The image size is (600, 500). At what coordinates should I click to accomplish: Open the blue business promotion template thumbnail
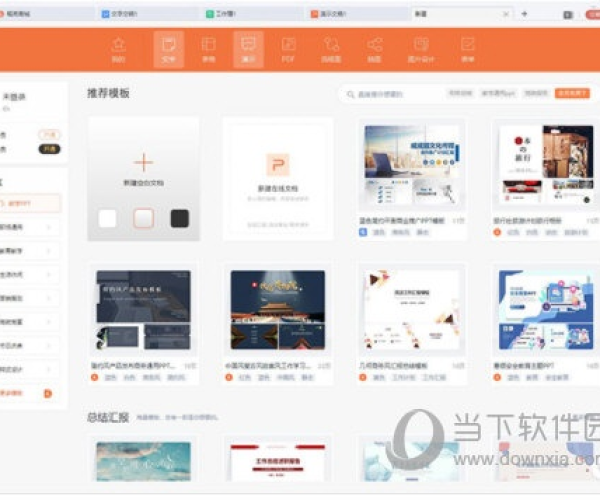click(x=412, y=166)
